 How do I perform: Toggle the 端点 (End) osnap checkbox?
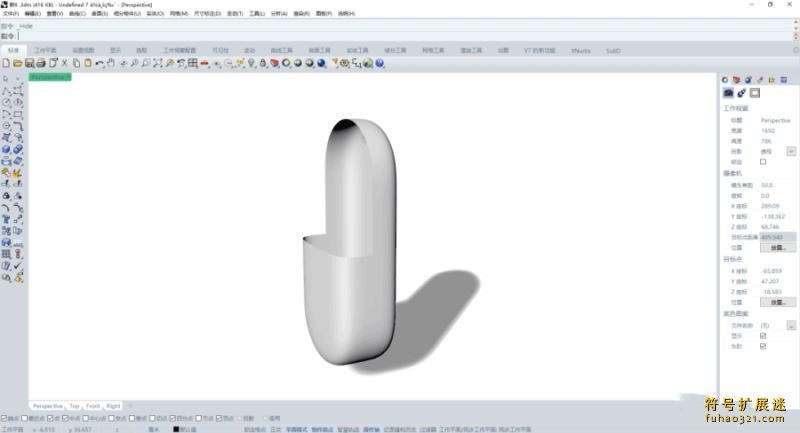[x=4, y=418]
